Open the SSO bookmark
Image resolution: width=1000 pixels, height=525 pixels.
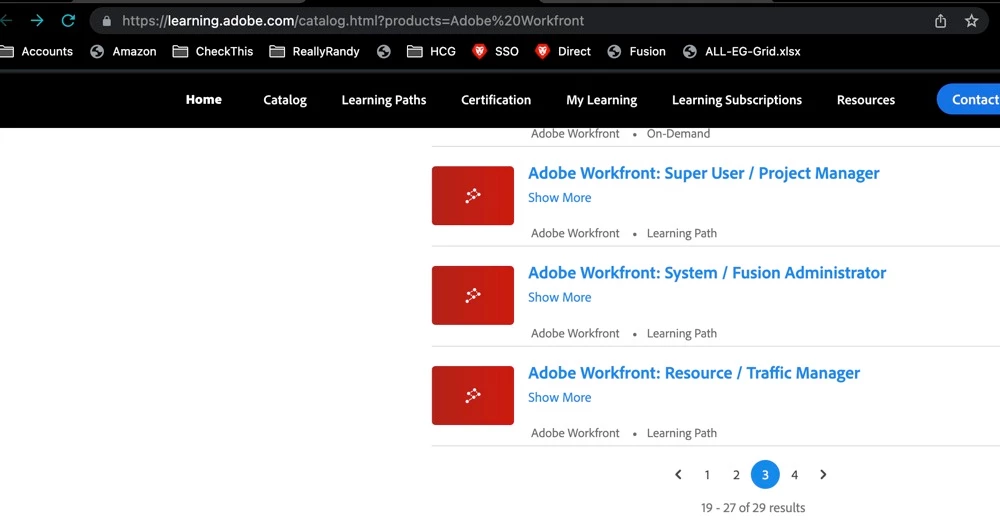point(496,52)
